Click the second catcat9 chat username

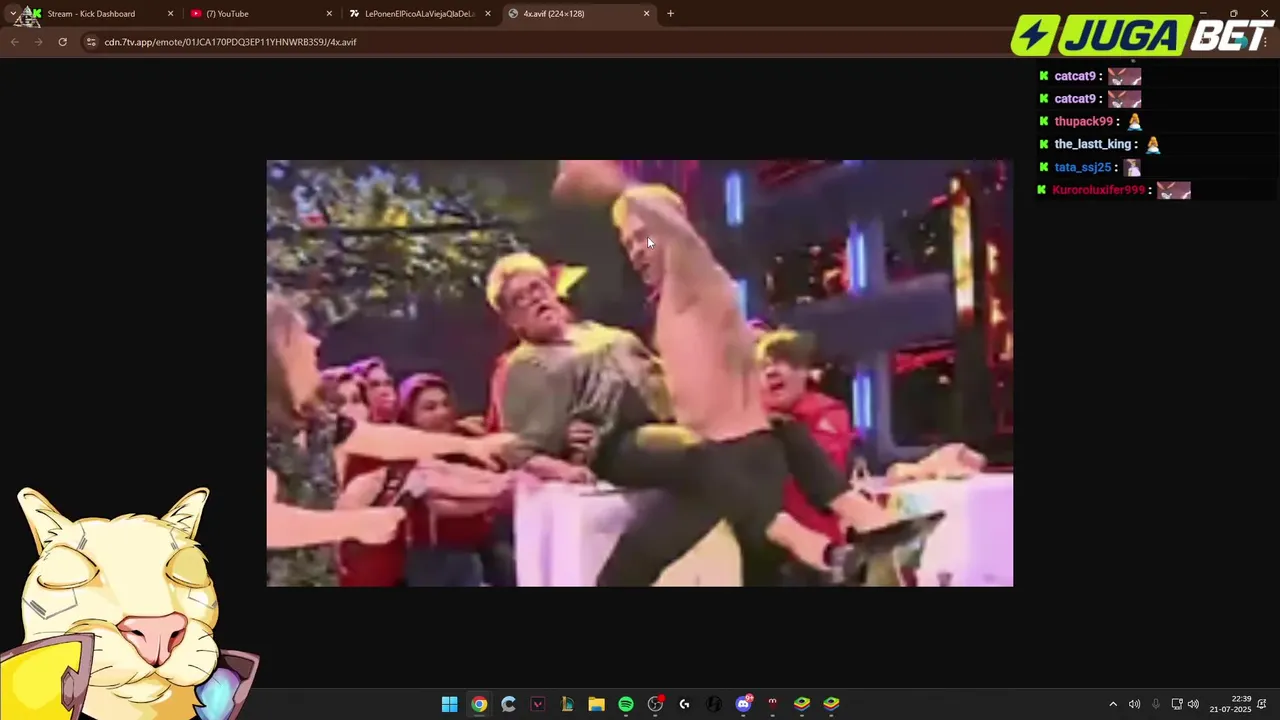point(1075,99)
